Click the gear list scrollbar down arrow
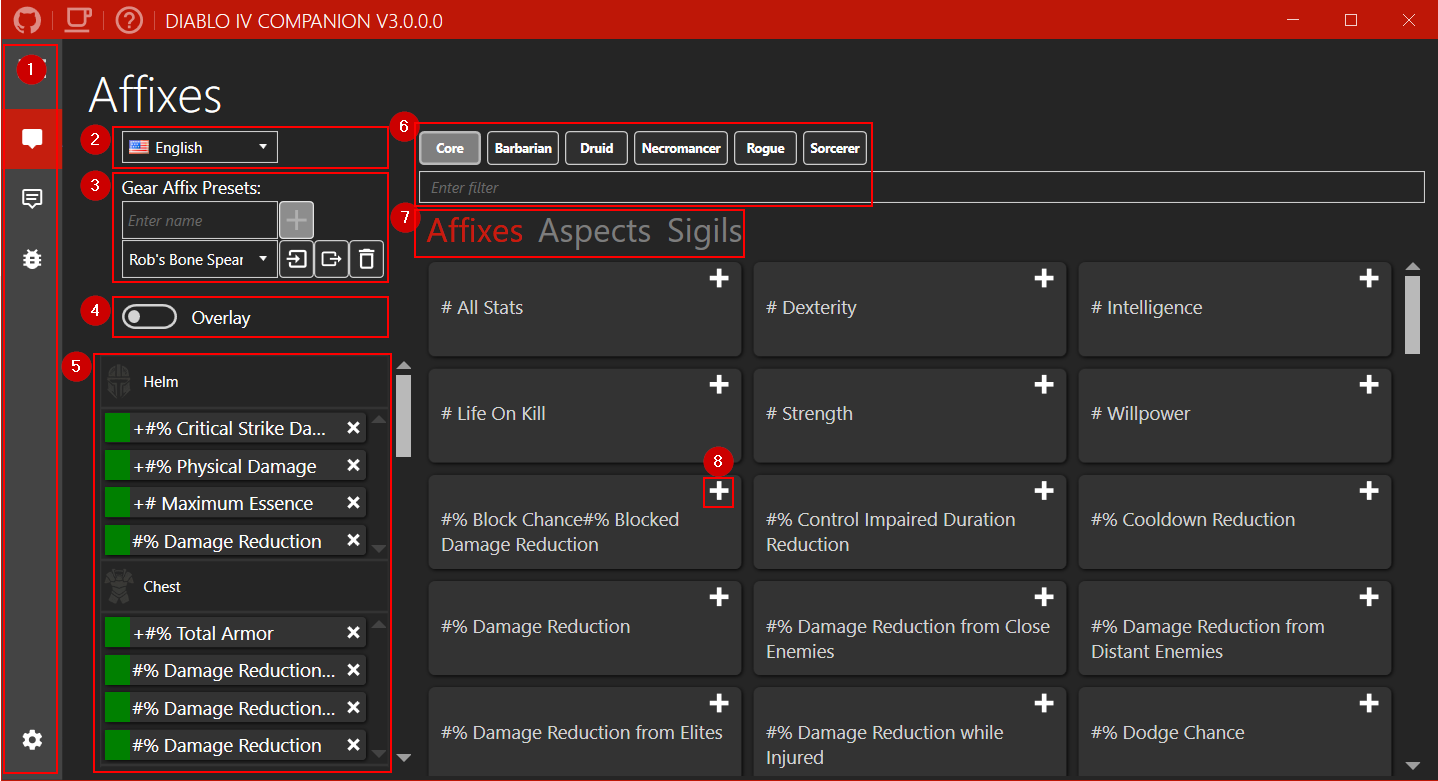Image resolution: width=1438 pixels, height=781 pixels. (403, 758)
